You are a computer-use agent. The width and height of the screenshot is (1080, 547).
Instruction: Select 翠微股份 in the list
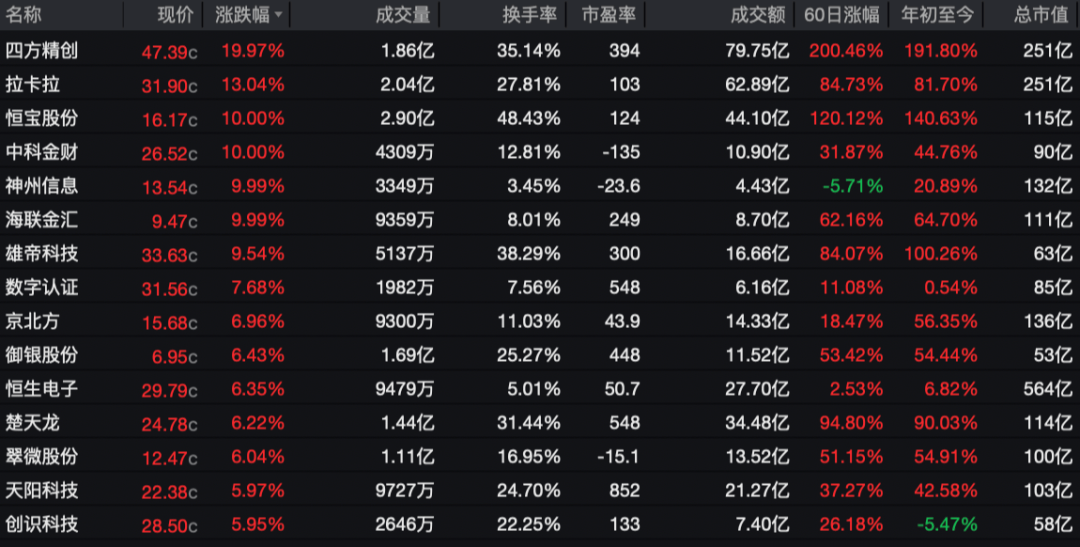[41, 457]
